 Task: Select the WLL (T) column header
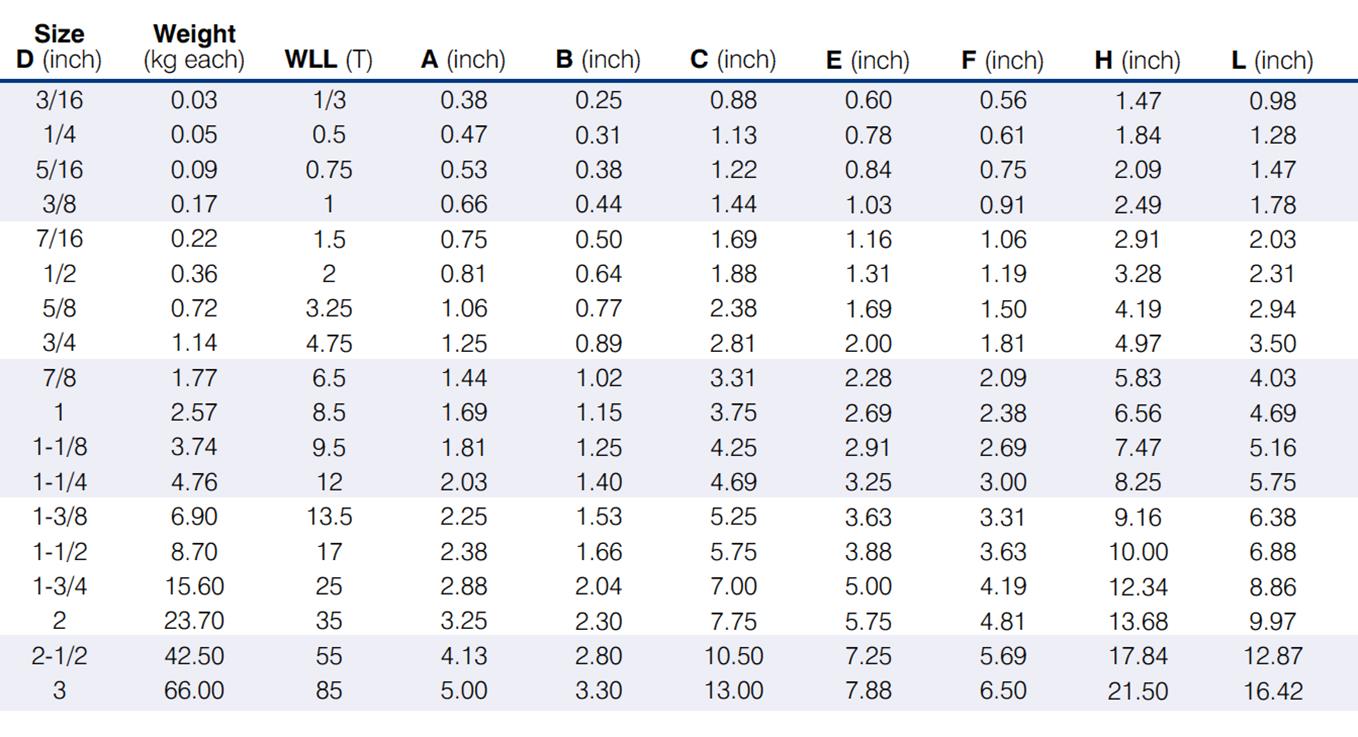click(x=328, y=60)
